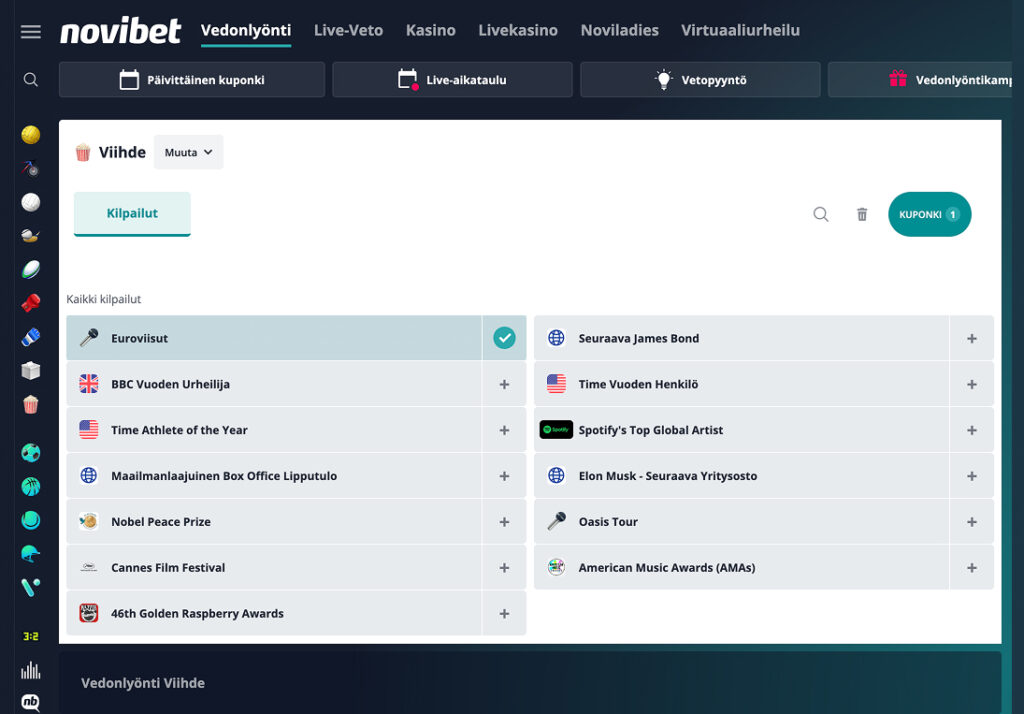The height and width of the screenshot is (714, 1024).
Task: Uncheck the Euroviisut competition checkmark
Action: [x=504, y=338]
